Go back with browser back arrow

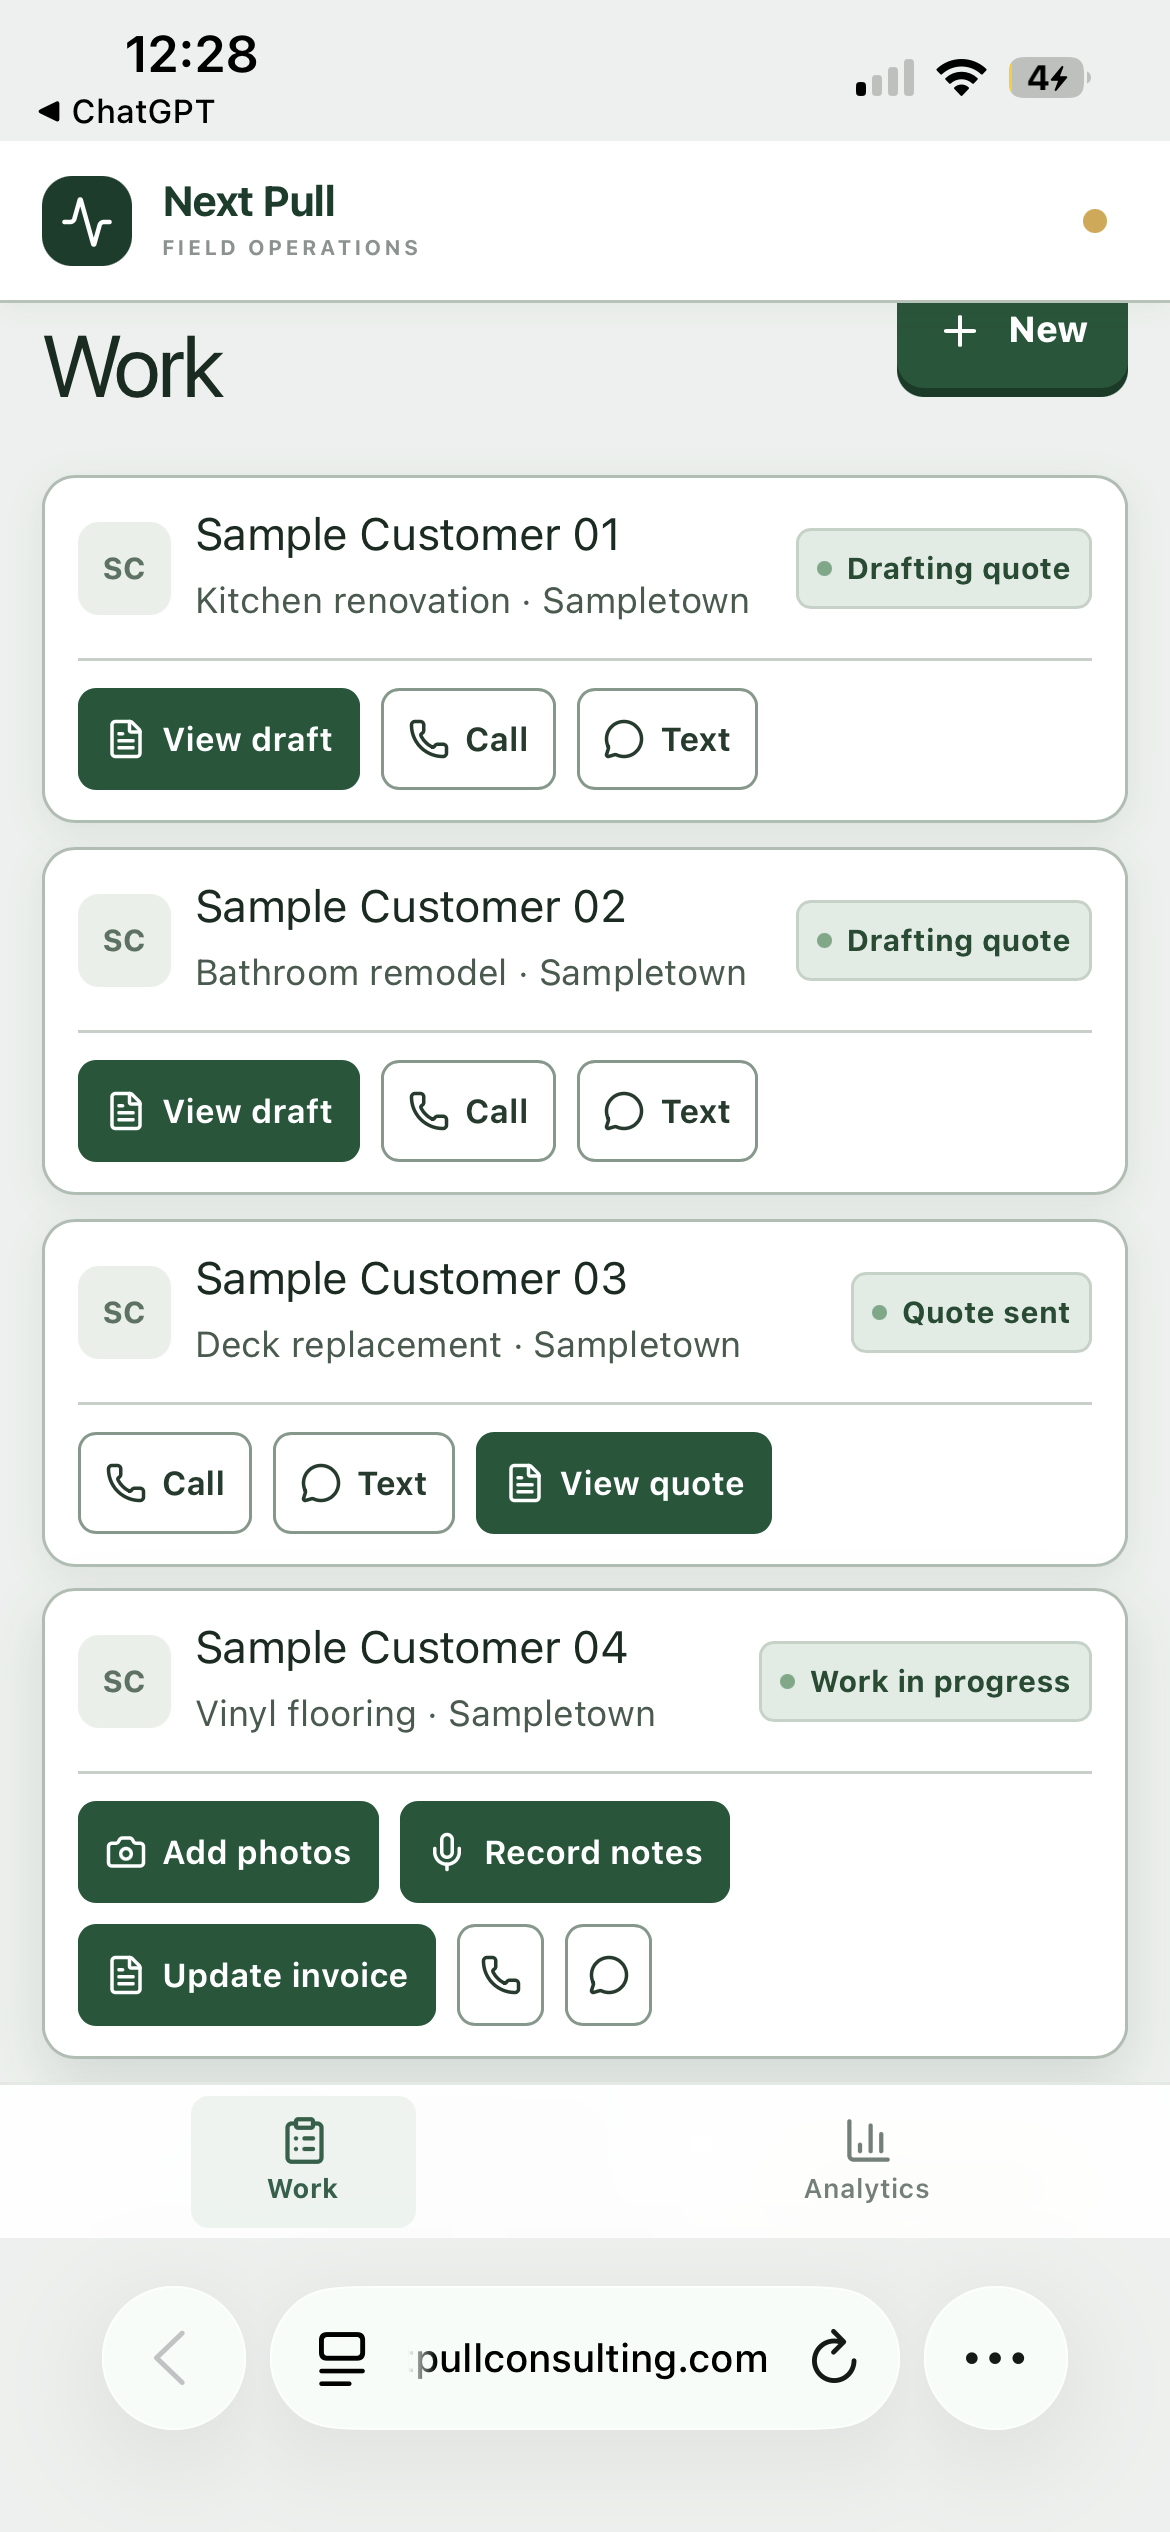173,2358
